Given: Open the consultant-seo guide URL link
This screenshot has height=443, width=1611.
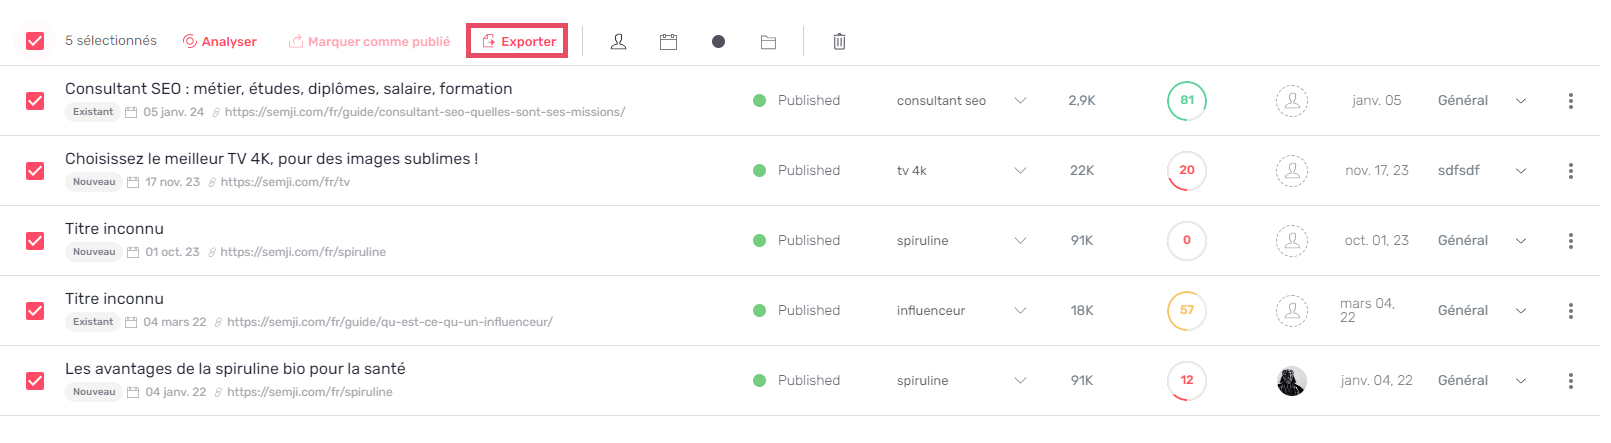Looking at the screenshot, I should tap(425, 112).
